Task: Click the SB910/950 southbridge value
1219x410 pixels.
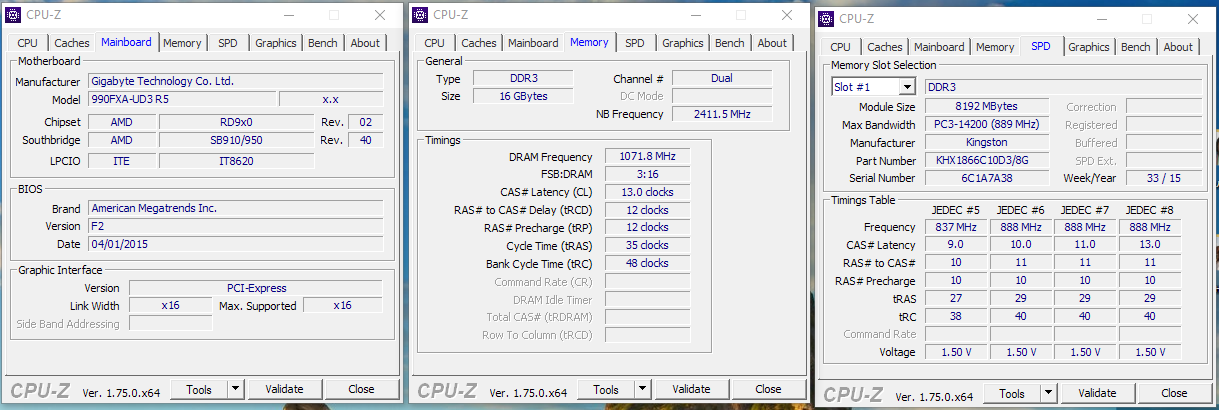Action: pos(235,140)
